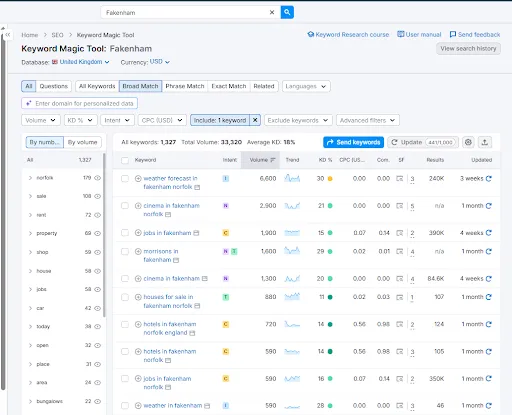512x415 pixels.
Task: Open Exclude keywords dropdown
Action: 298,120
